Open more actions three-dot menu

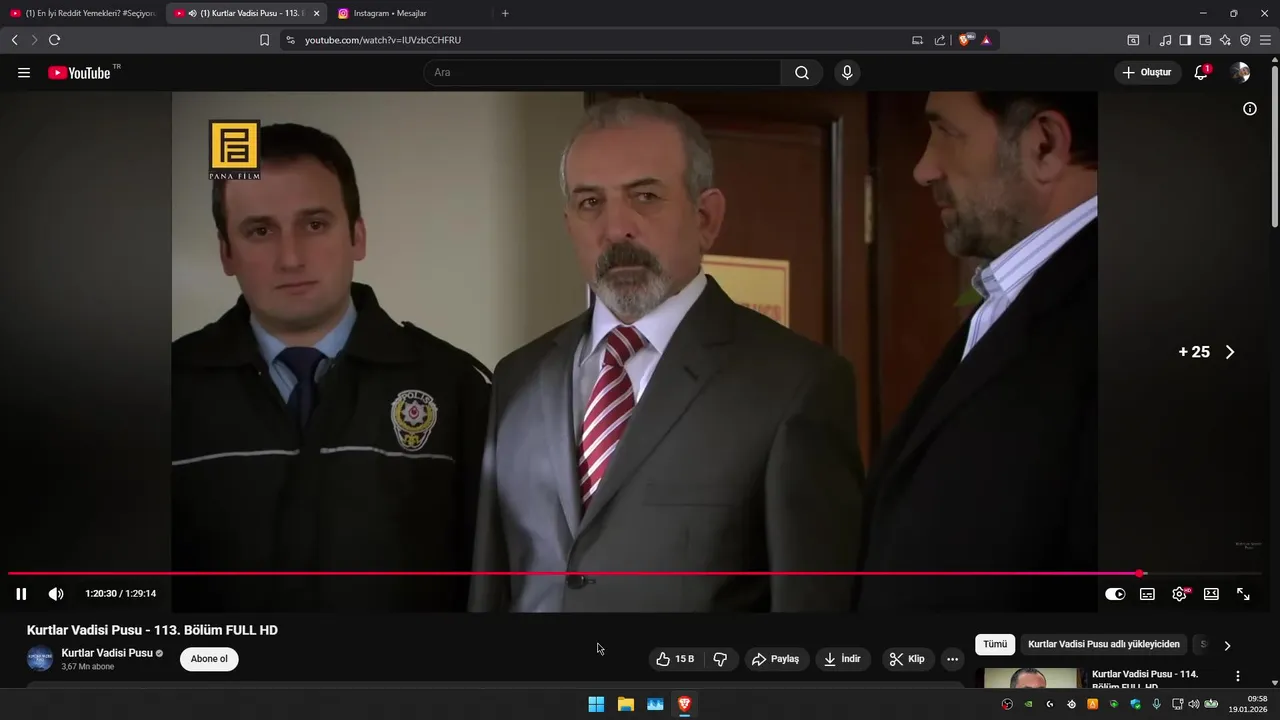coord(952,659)
